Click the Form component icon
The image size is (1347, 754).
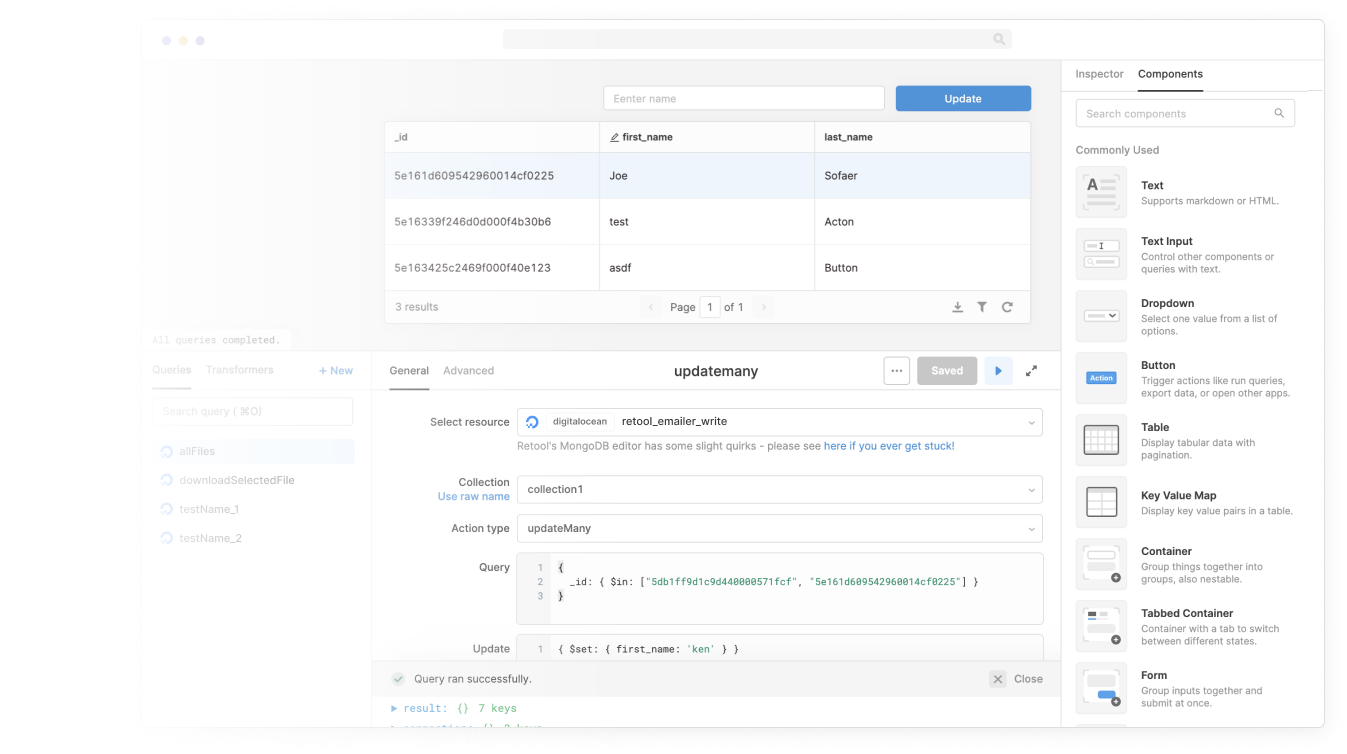pos(1101,687)
